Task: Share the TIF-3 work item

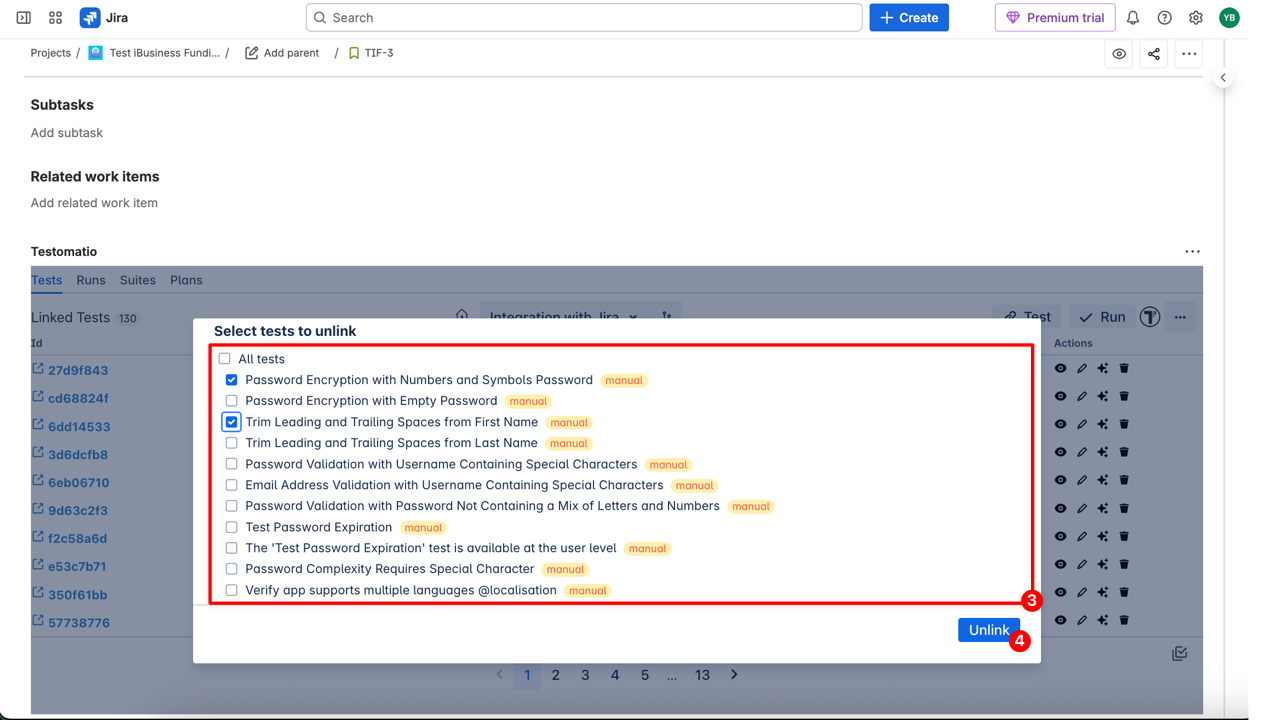Action: 1153,53
